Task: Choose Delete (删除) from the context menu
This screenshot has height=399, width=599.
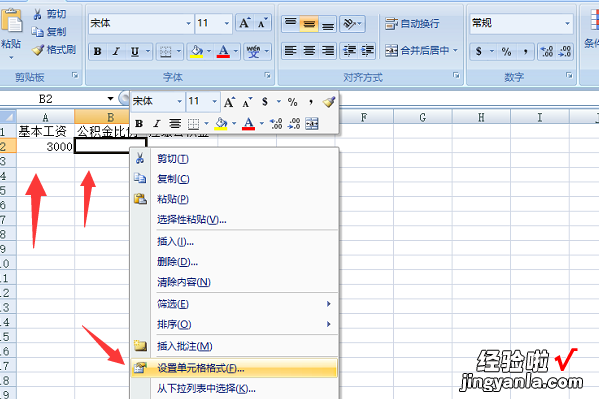Action: point(234,262)
